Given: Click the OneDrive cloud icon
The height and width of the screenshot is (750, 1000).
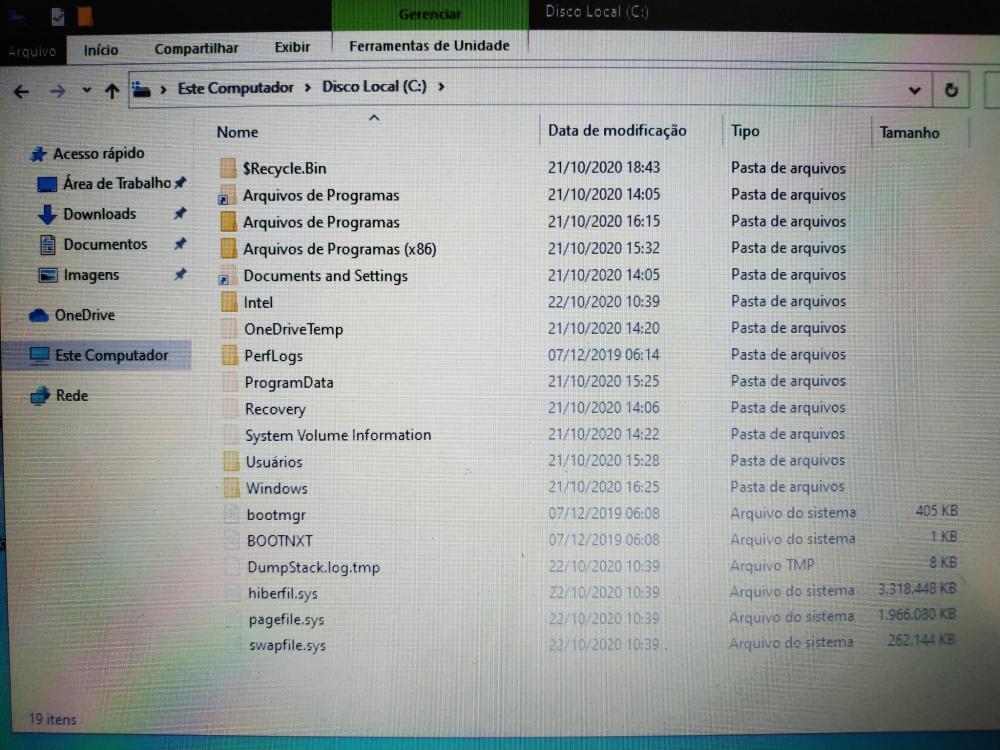Looking at the screenshot, I should [38, 315].
